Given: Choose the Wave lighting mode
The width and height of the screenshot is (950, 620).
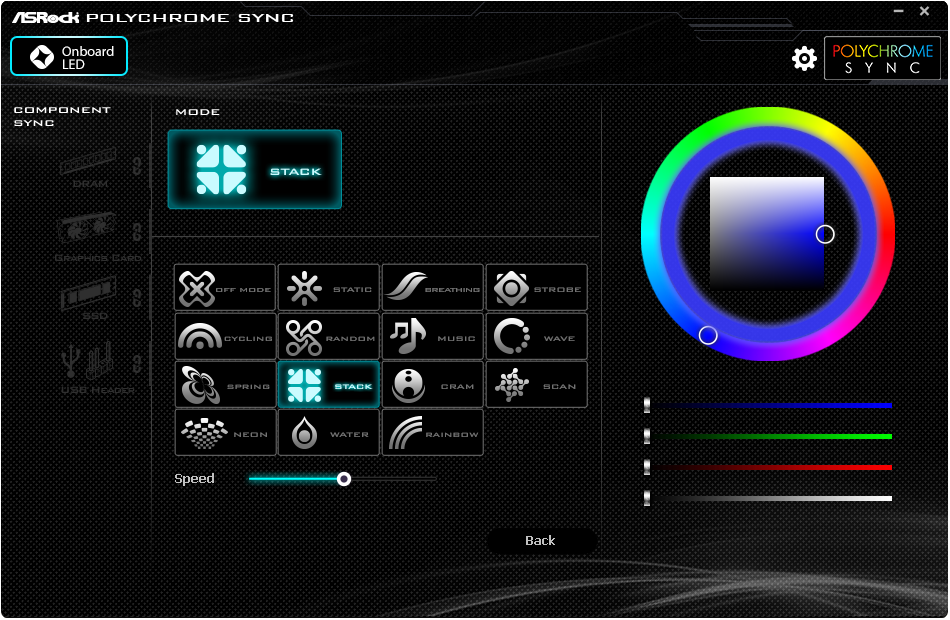Looking at the screenshot, I should click(x=537, y=336).
